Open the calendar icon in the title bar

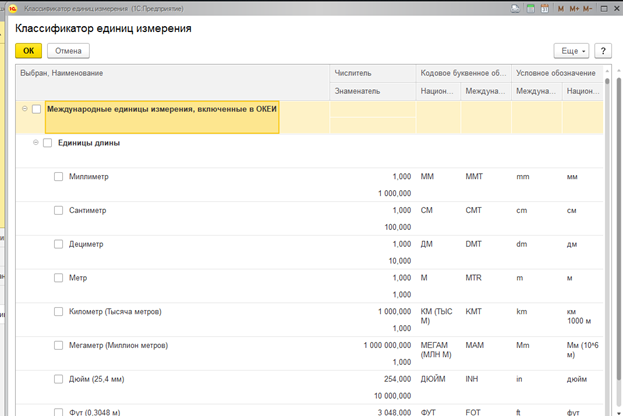coord(545,8)
